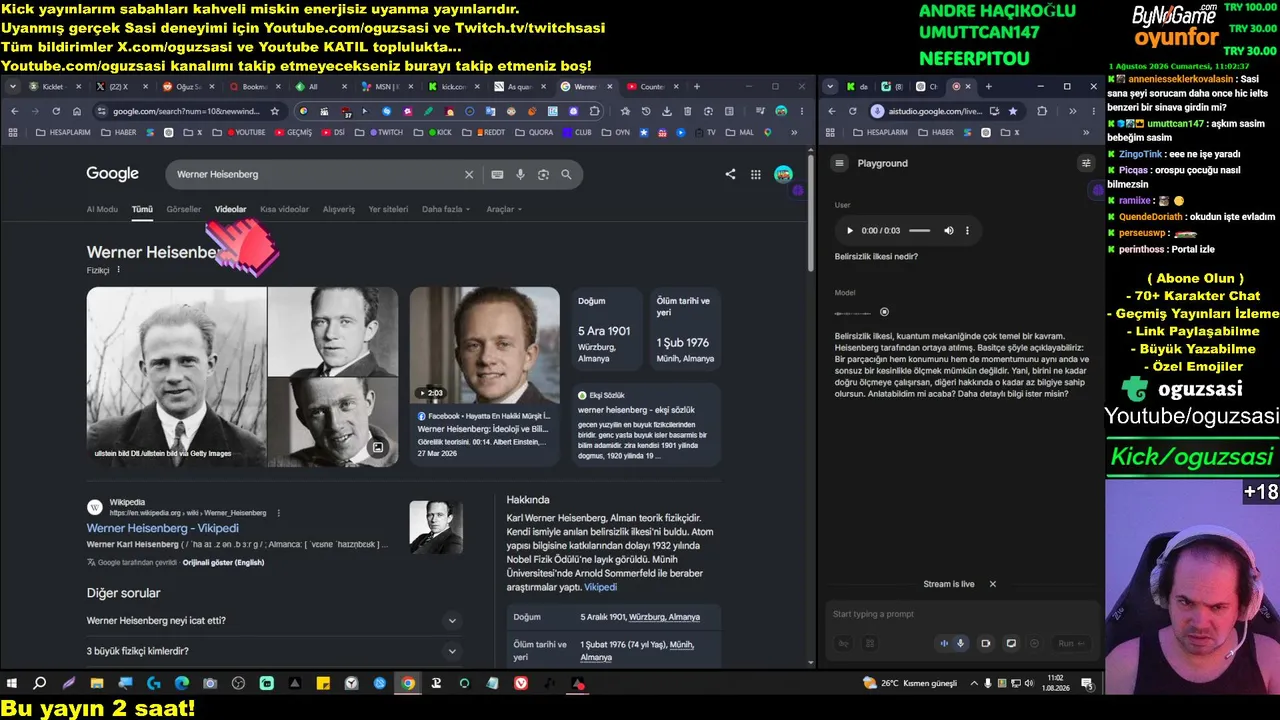This screenshot has height=720, width=1280.
Task: Switch to the Kicklet browser tab
Action: click(x=56, y=87)
